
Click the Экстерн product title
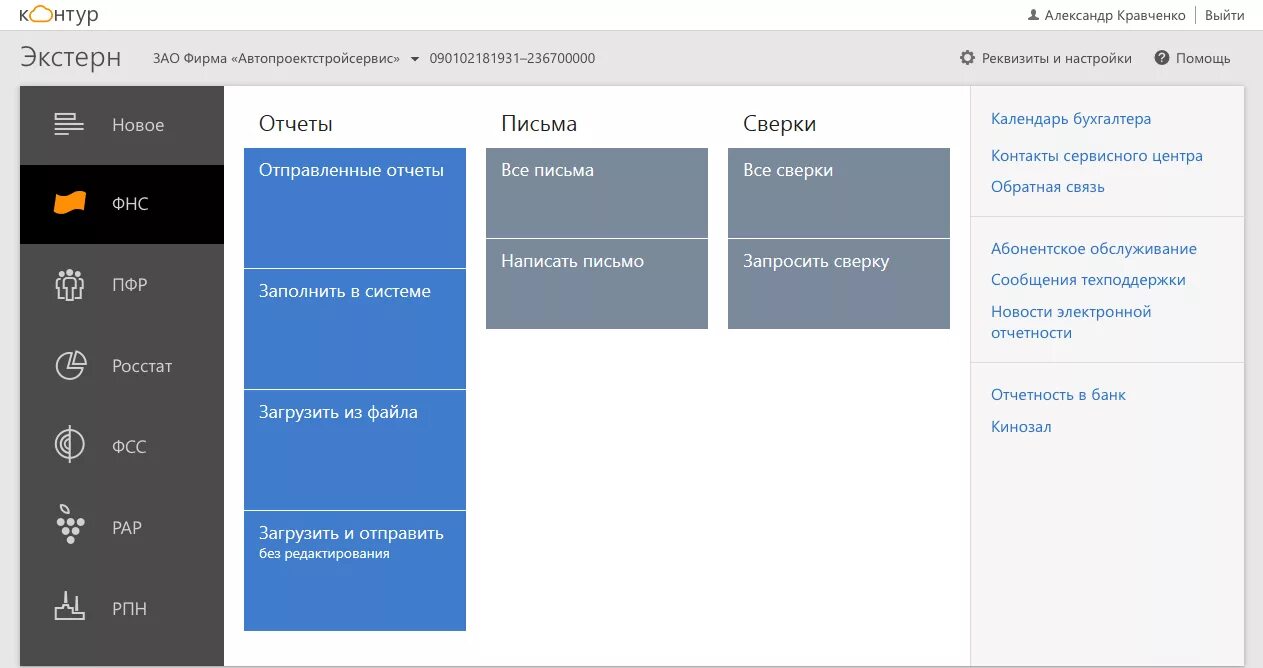[71, 57]
